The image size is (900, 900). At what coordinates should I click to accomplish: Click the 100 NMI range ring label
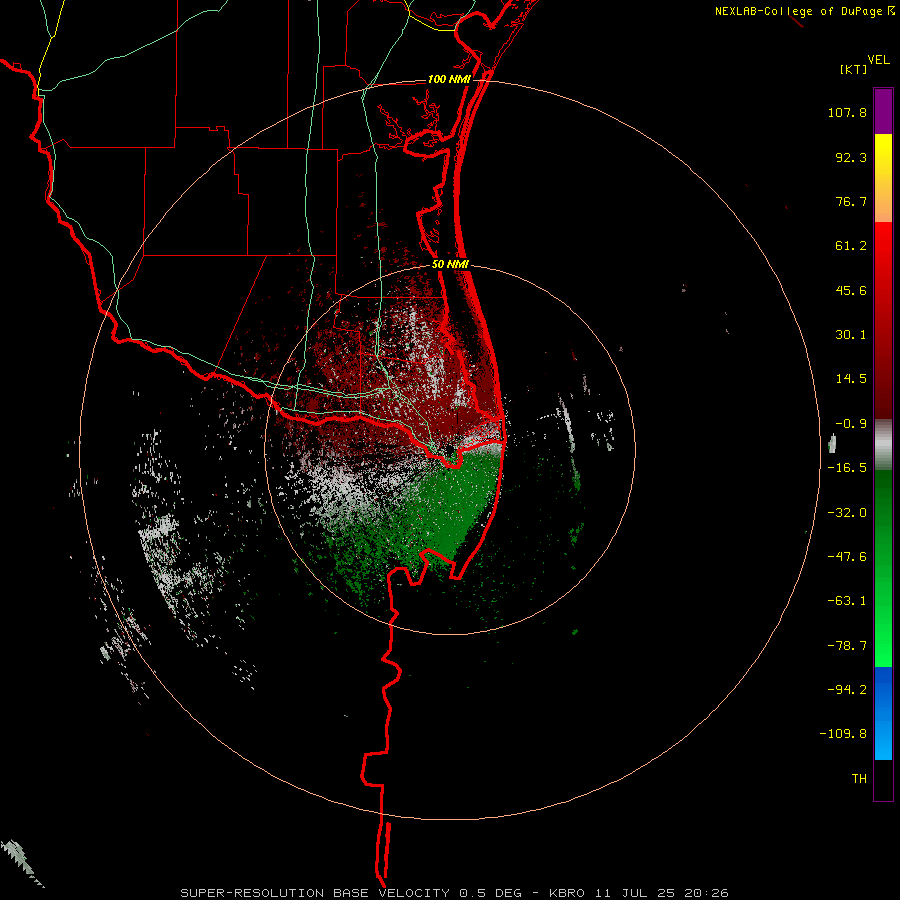(x=449, y=79)
